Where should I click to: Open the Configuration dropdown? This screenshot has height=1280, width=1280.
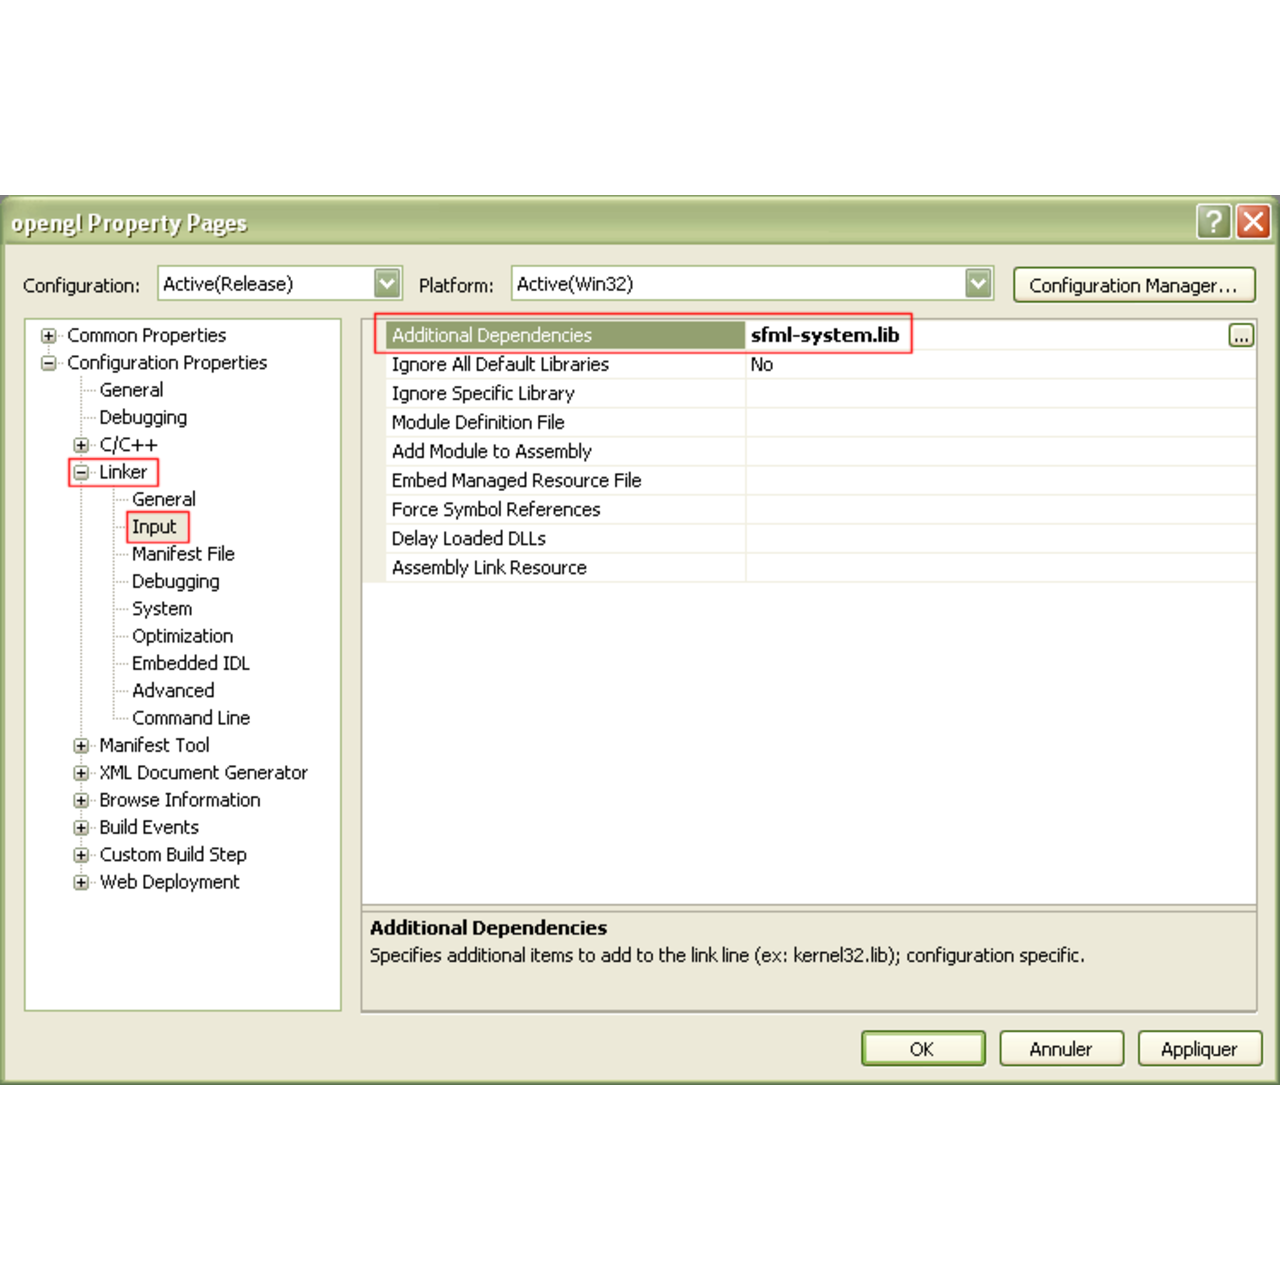387,284
